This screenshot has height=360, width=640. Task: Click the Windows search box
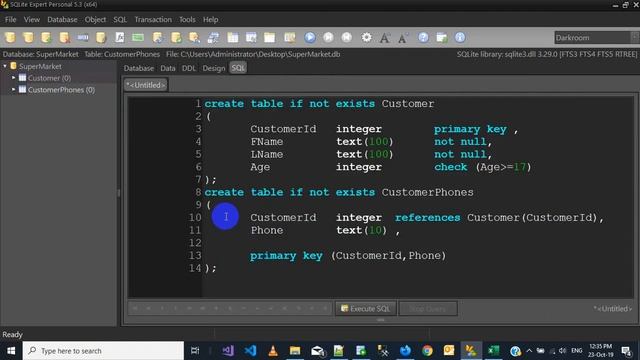pos(103,351)
